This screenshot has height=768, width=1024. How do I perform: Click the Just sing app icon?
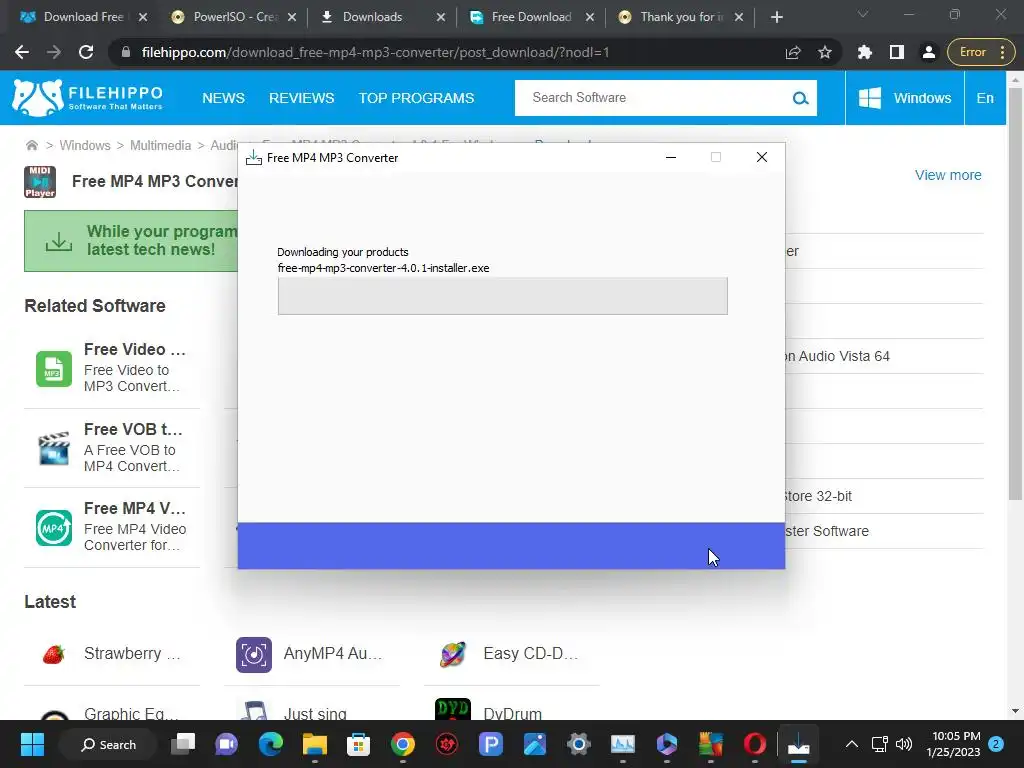[253, 711]
